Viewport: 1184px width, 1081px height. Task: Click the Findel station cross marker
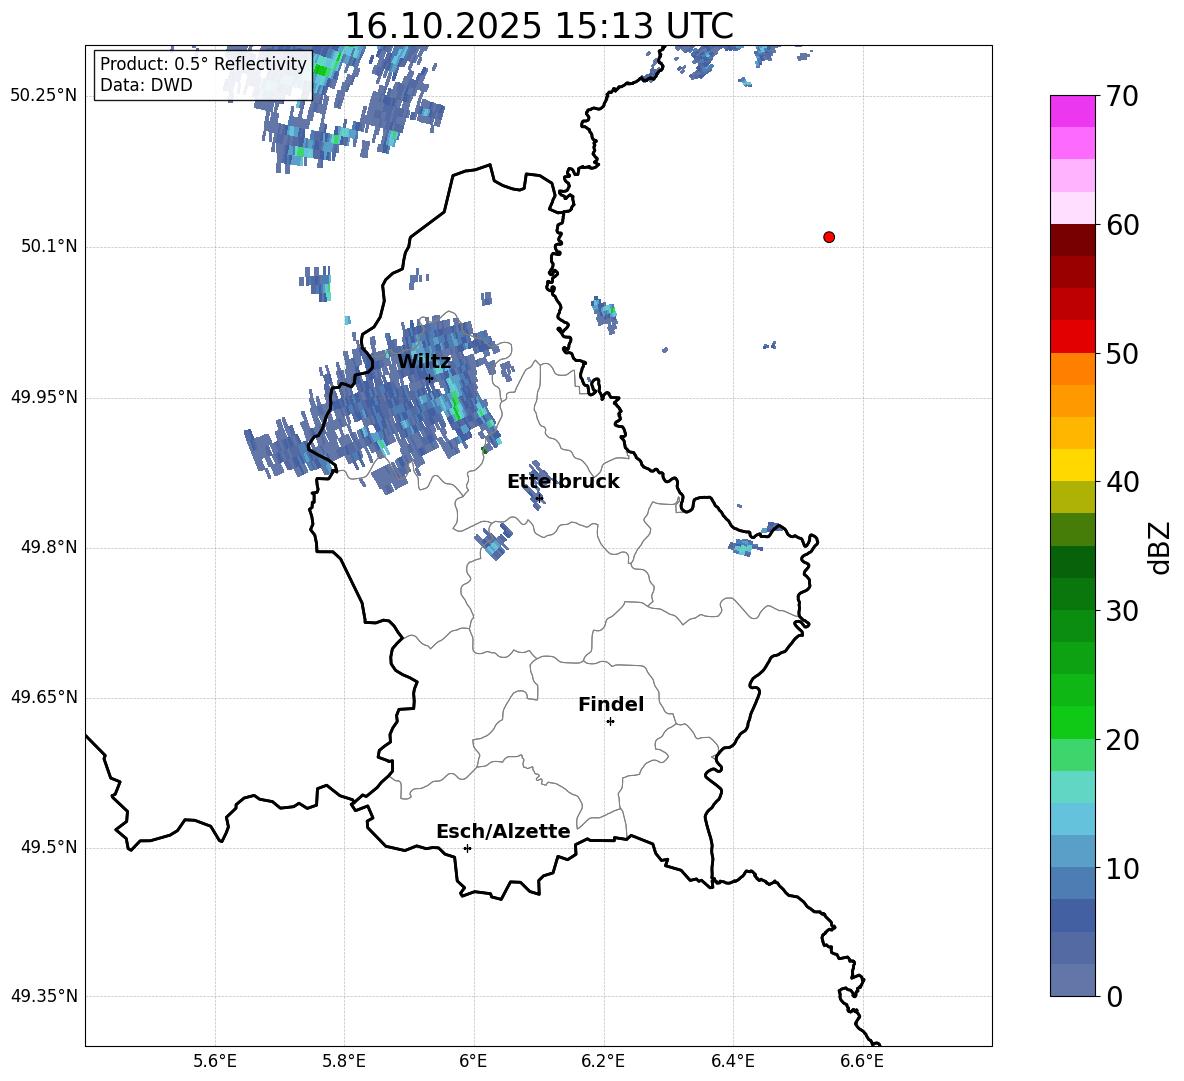tap(610, 722)
